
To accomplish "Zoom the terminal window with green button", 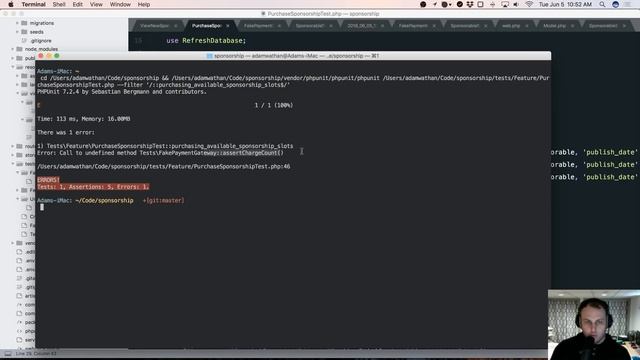I will [x=57, y=56].
